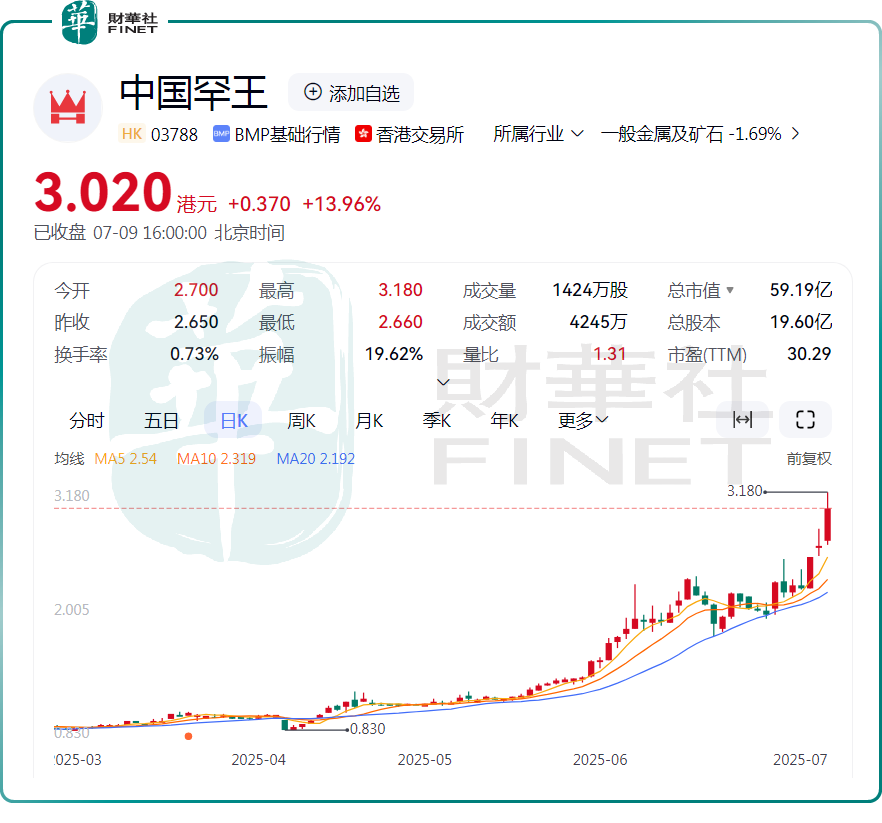Image resolution: width=882 pixels, height=823 pixels.
Task: Click the 总市值 value 59.19亿
Action: [800, 290]
